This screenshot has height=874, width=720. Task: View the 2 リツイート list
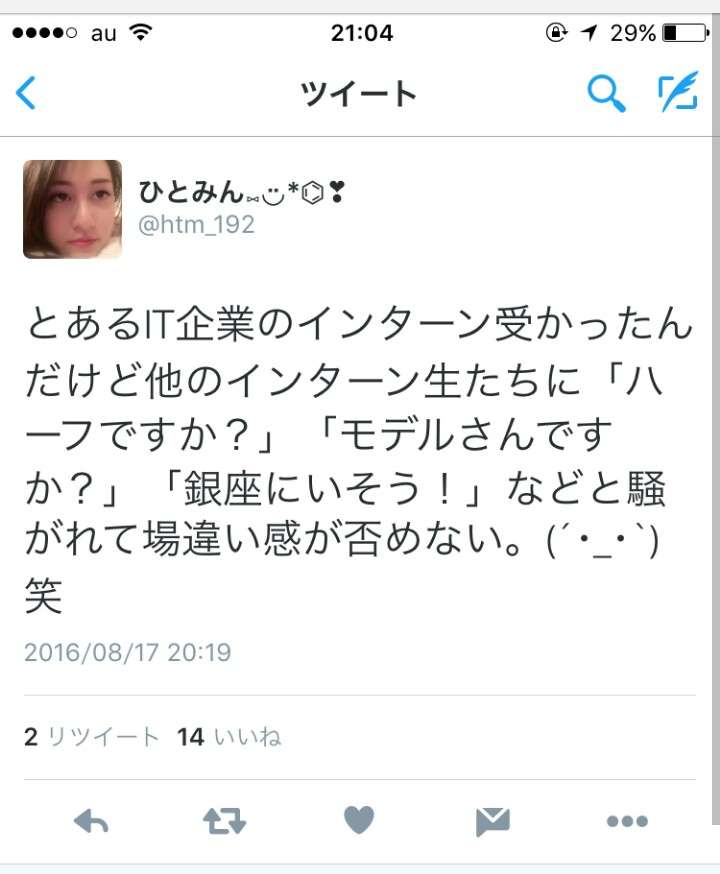92,737
